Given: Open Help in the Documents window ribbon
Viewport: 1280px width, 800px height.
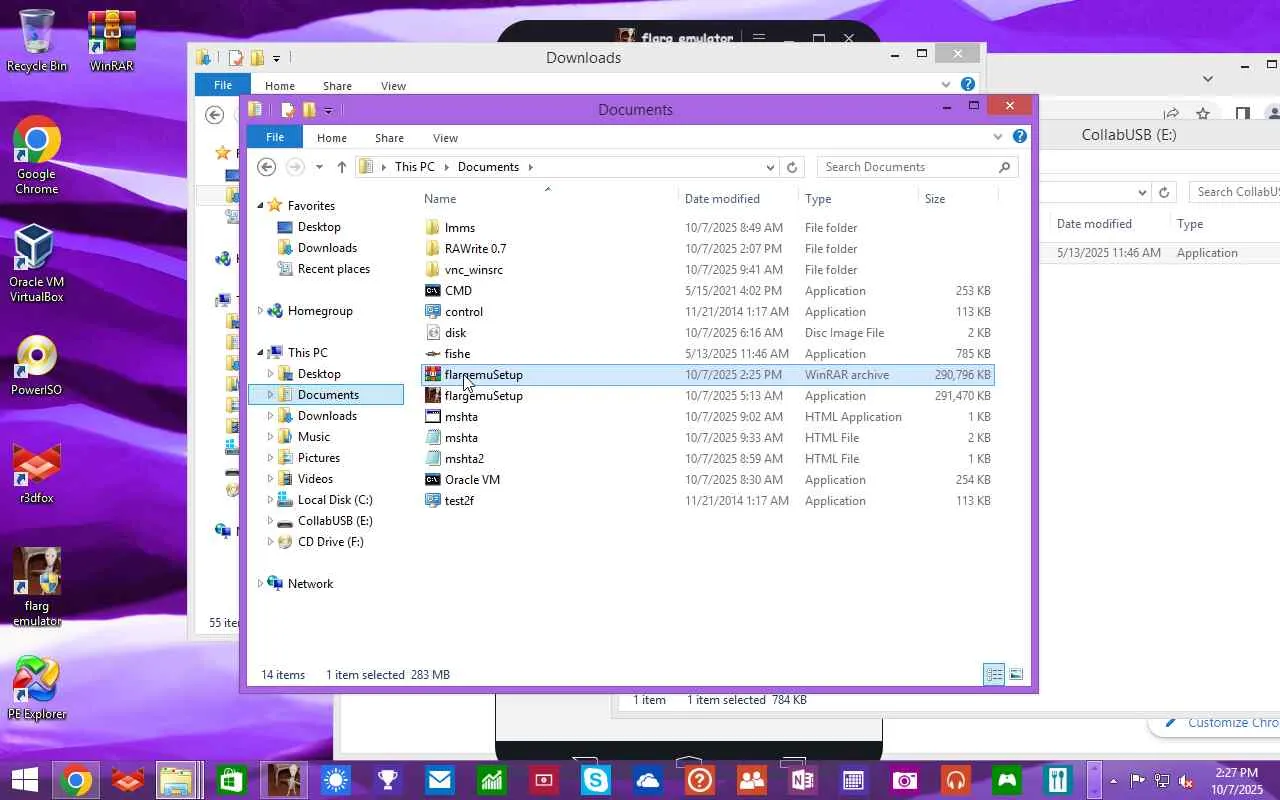Looking at the screenshot, I should coord(1019,137).
